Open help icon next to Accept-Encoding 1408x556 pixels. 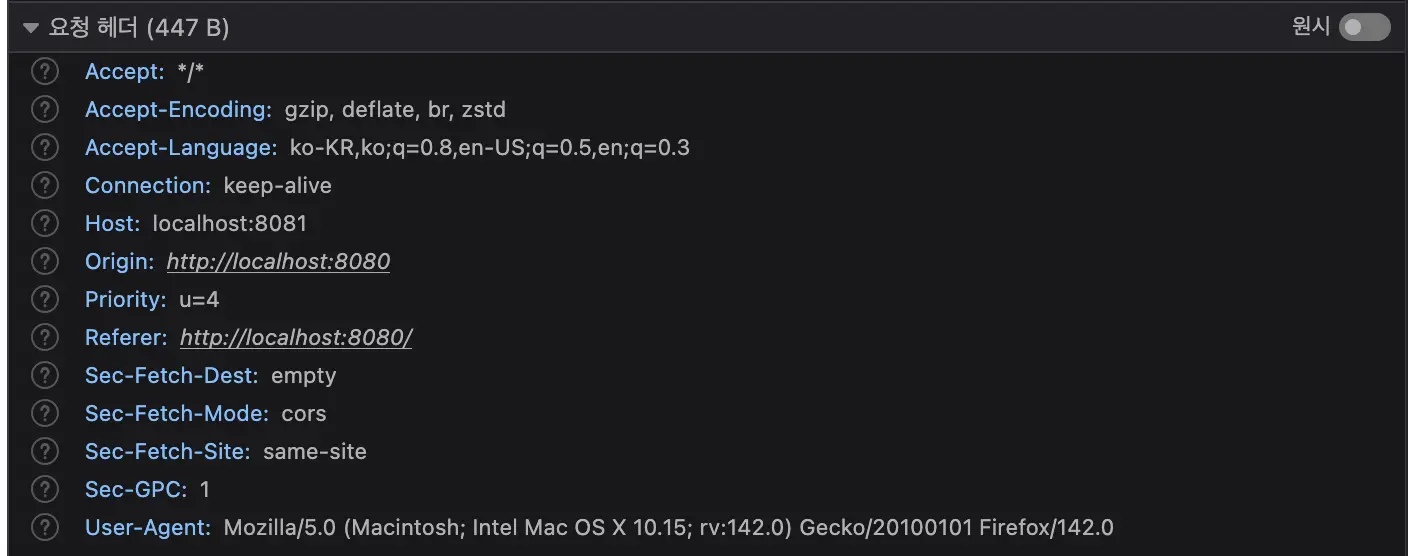(44, 110)
